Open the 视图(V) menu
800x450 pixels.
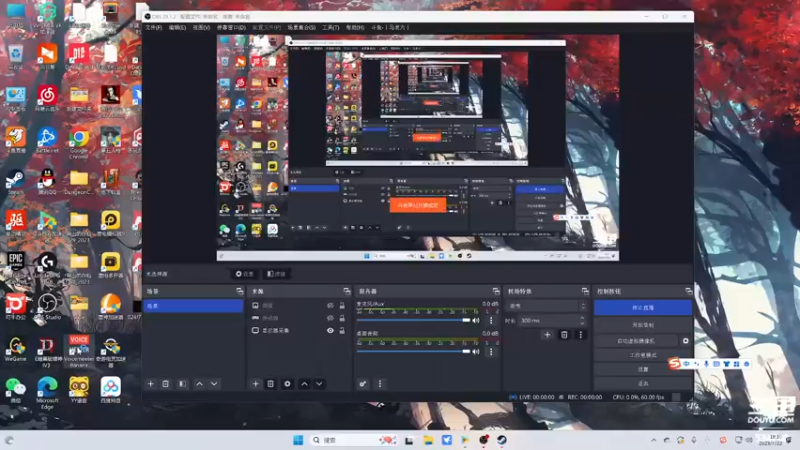(201, 28)
